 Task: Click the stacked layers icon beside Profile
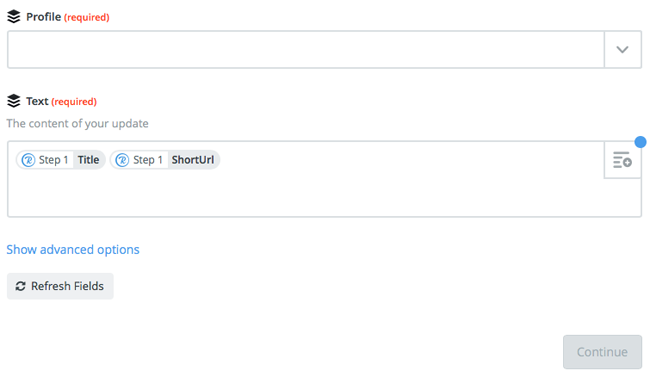pos(14,17)
